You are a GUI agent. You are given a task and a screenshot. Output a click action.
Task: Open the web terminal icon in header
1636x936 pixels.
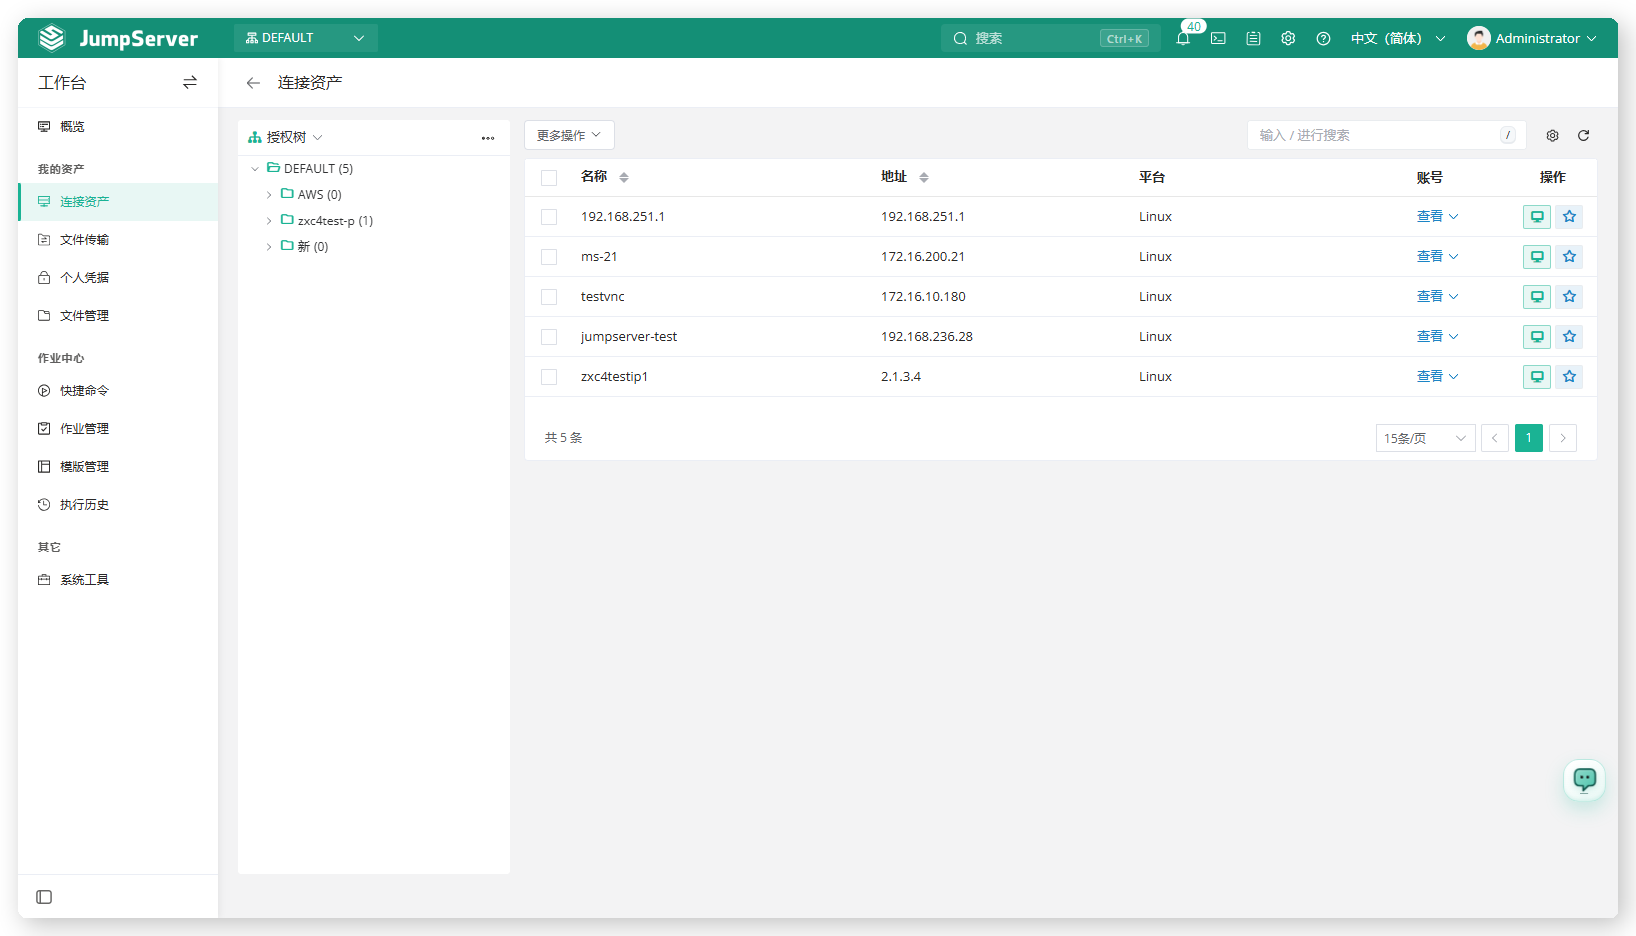tap(1218, 38)
